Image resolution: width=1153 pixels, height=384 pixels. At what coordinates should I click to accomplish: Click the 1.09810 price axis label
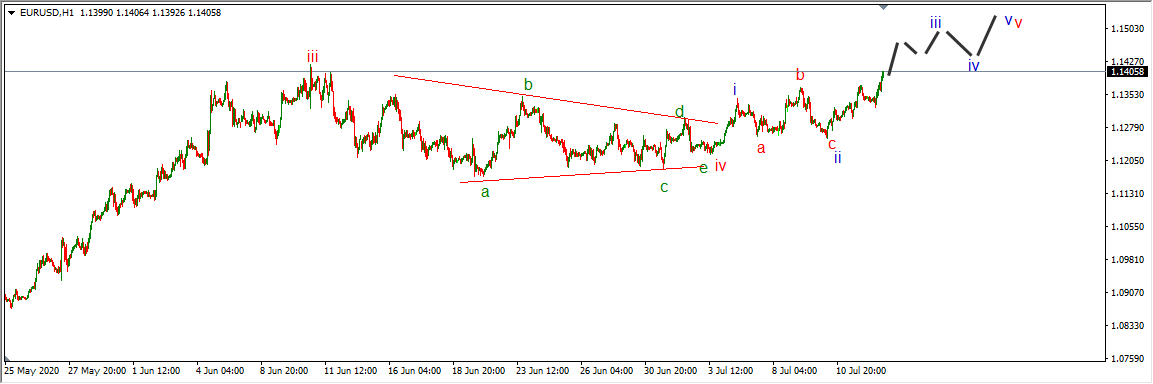(x=1127, y=260)
